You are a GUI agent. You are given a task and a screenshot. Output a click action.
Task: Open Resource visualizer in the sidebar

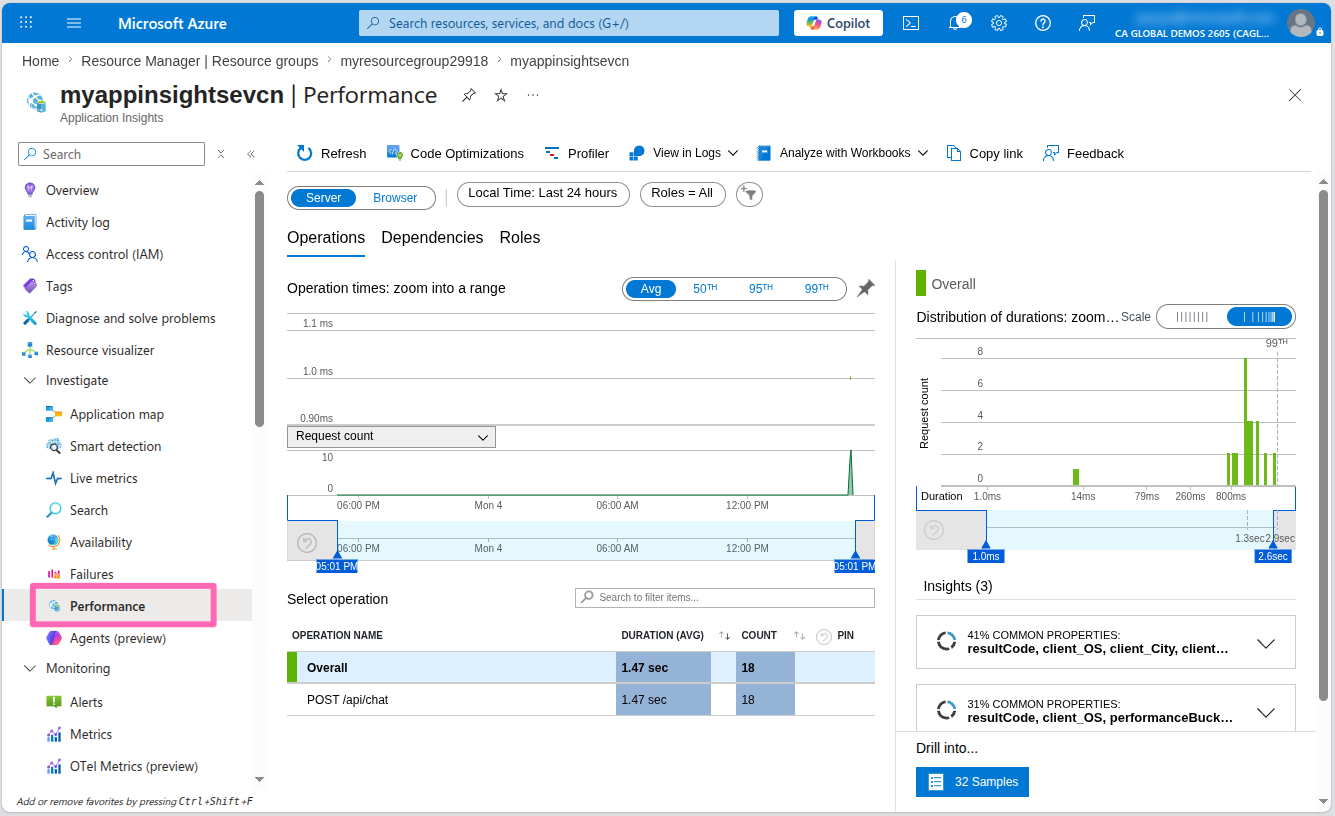click(x=100, y=350)
